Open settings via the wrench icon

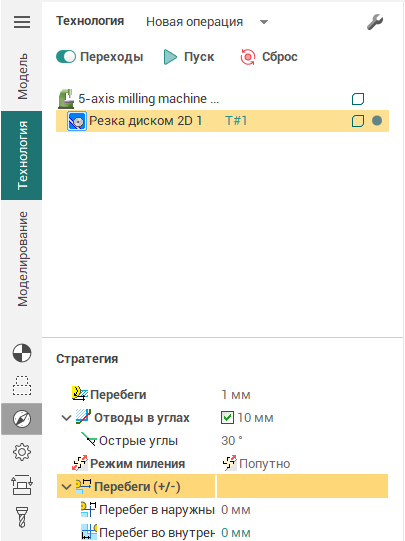pos(375,22)
